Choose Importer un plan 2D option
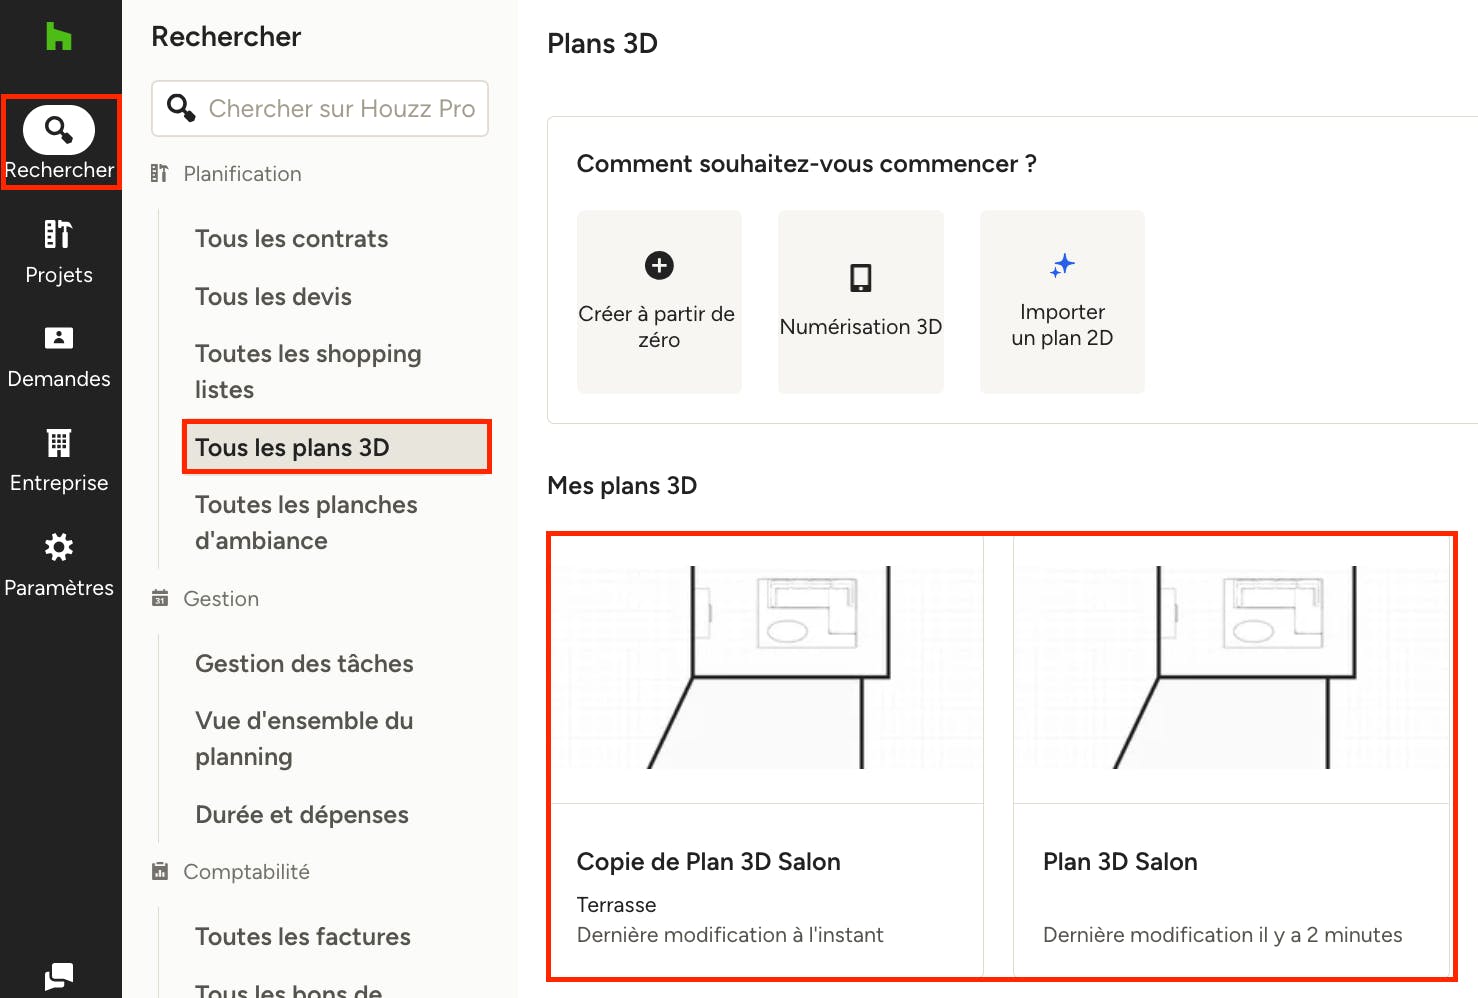The image size is (1478, 998). pos(1062,301)
